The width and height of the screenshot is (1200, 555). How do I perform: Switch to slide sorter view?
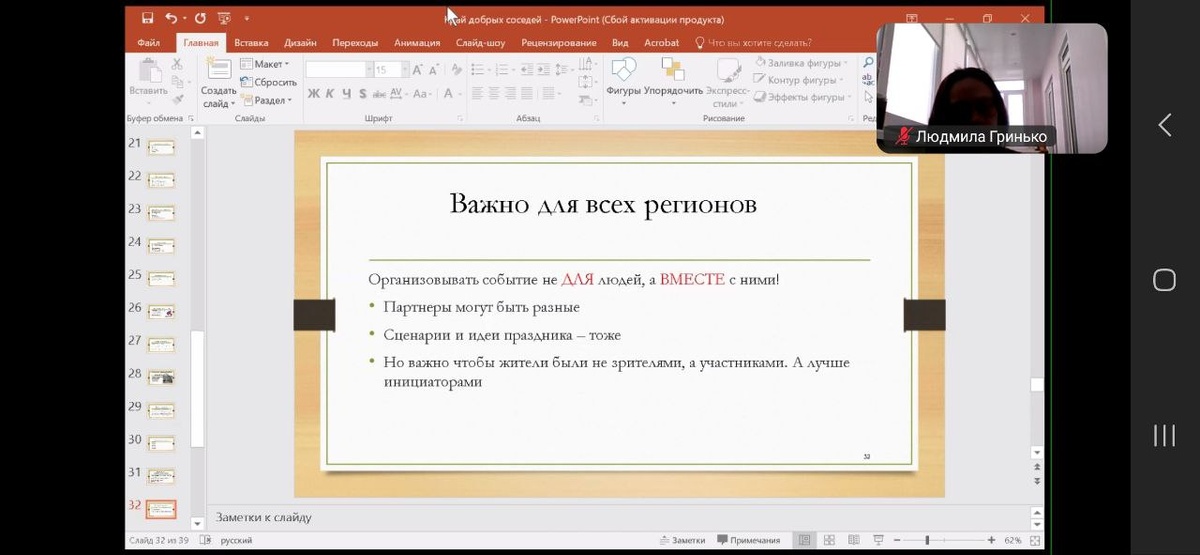(827, 540)
